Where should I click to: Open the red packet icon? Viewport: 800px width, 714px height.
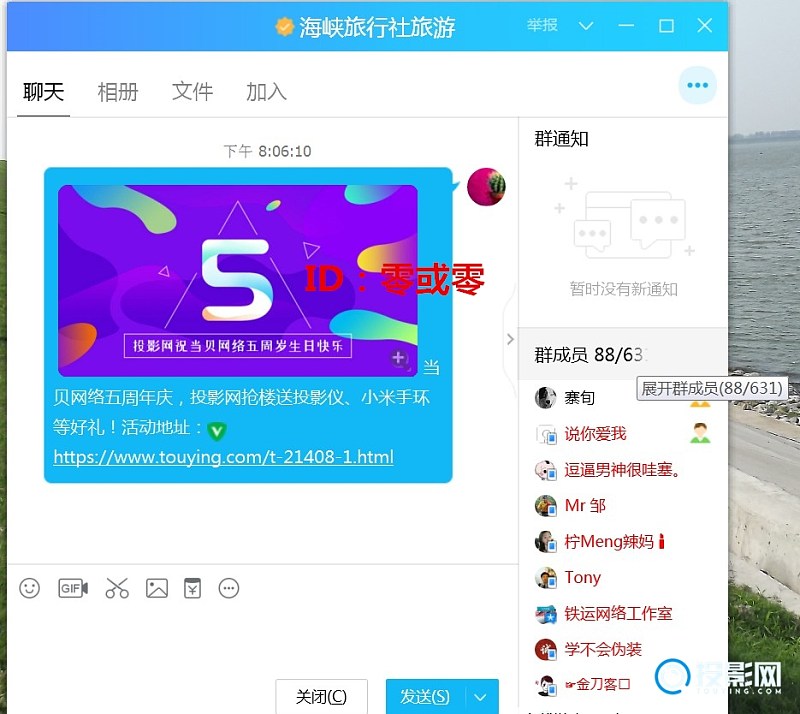192,588
